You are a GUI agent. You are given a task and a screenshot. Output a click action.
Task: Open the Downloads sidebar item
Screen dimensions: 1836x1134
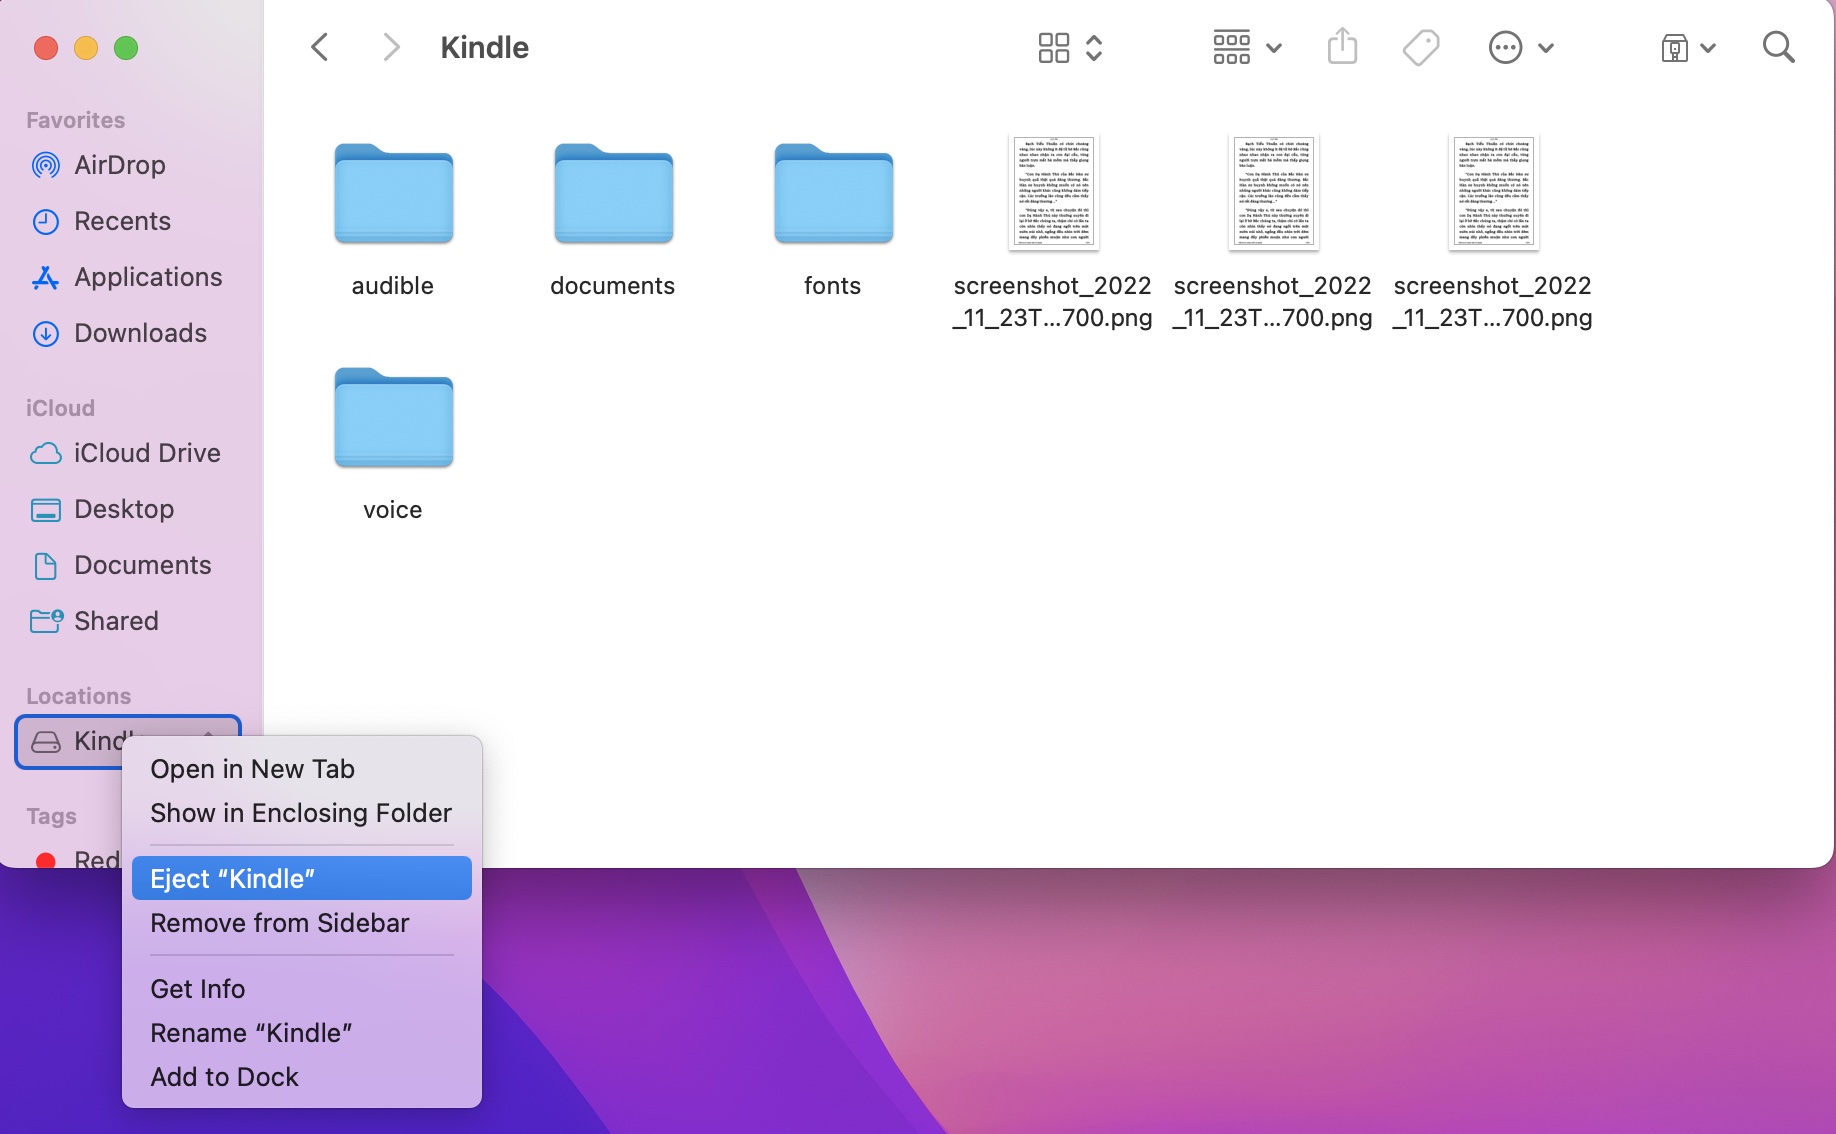tap(140, 333)
